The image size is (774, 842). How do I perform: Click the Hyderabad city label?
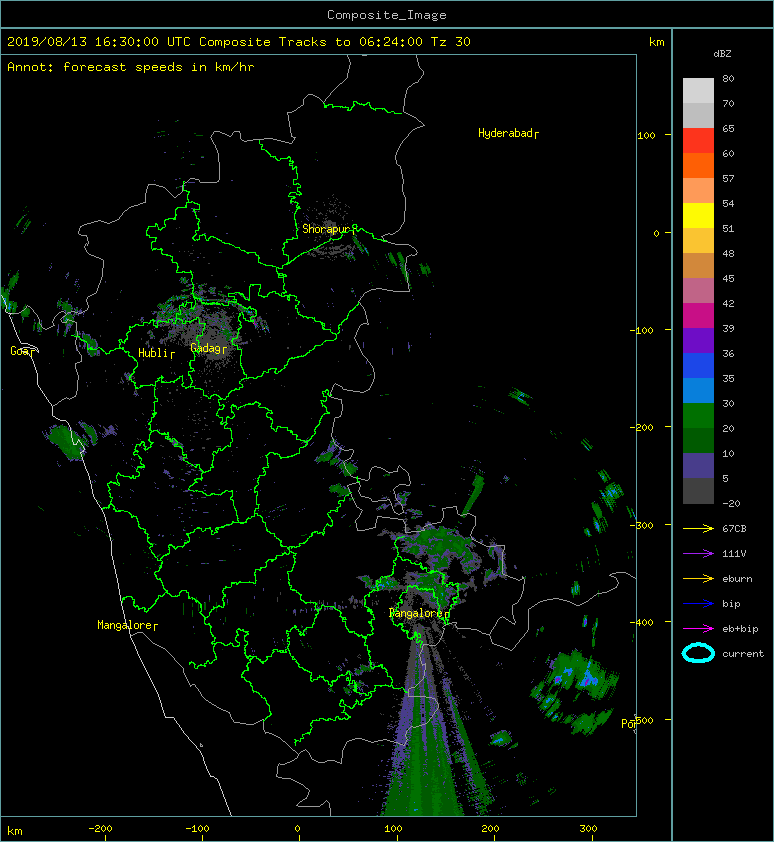[505, 133]
